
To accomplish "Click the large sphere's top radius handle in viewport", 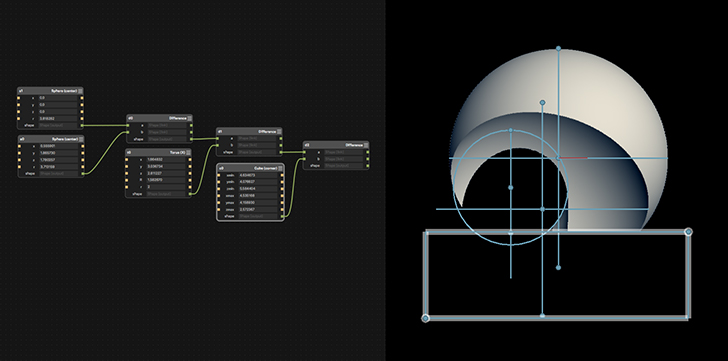I will pyautogui.click(x=558, y=48).
